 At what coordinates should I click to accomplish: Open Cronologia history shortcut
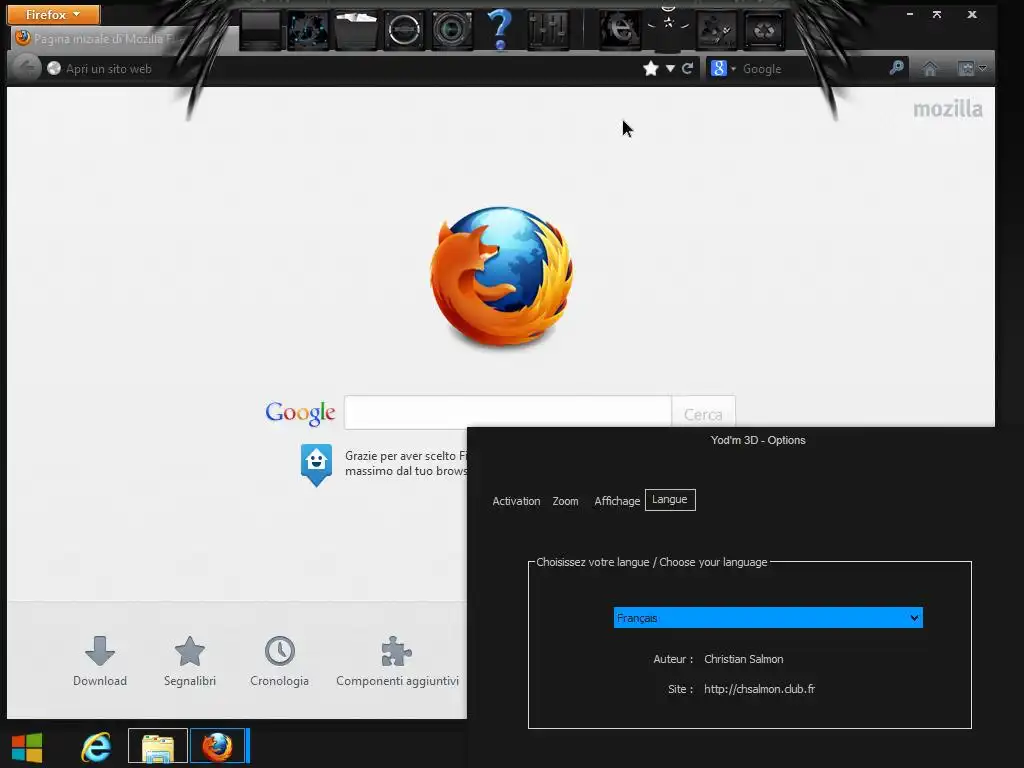(280, 661)
